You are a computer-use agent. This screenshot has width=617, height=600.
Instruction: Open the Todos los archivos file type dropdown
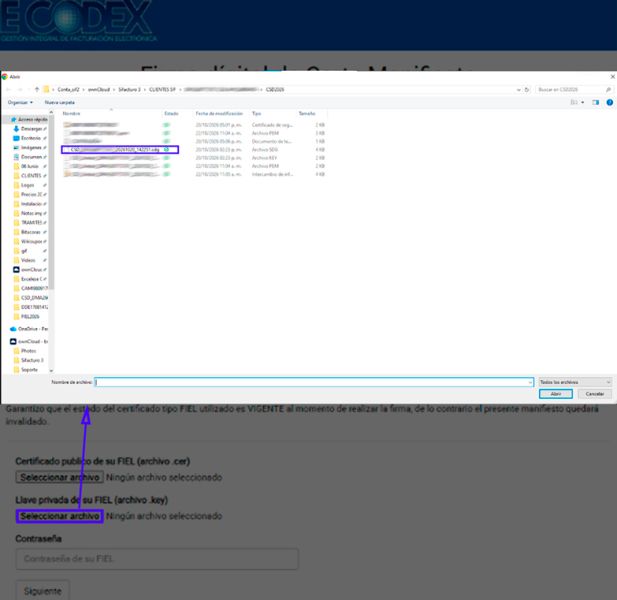click(575, 382)
